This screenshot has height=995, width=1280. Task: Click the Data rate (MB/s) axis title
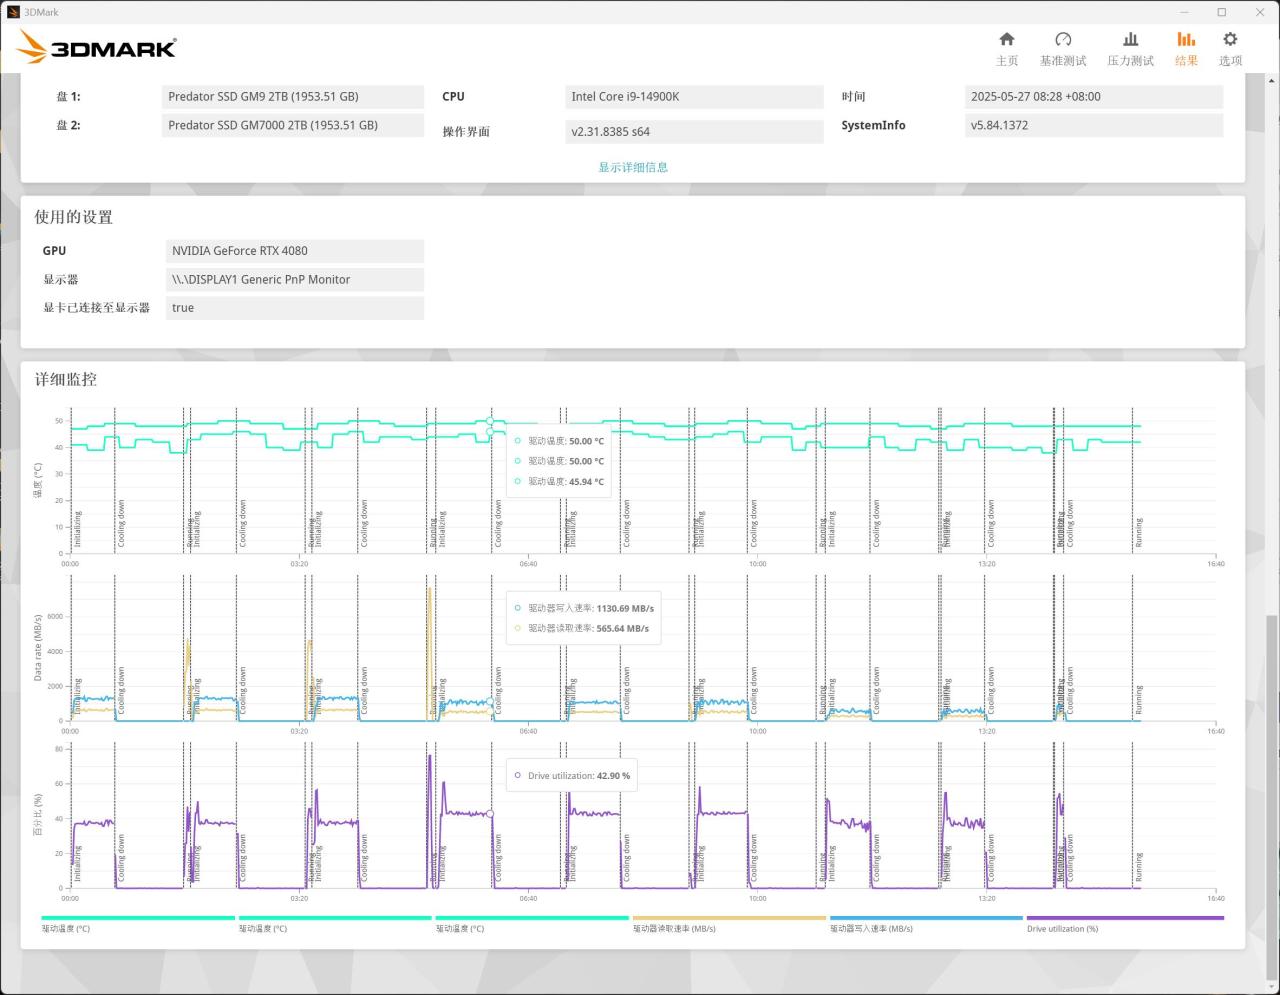(x=38, y=648)
